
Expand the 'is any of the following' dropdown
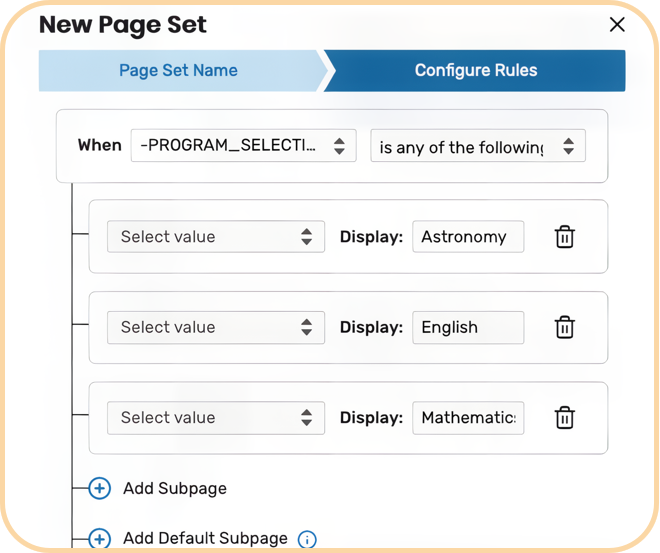(x=477, y=146)
